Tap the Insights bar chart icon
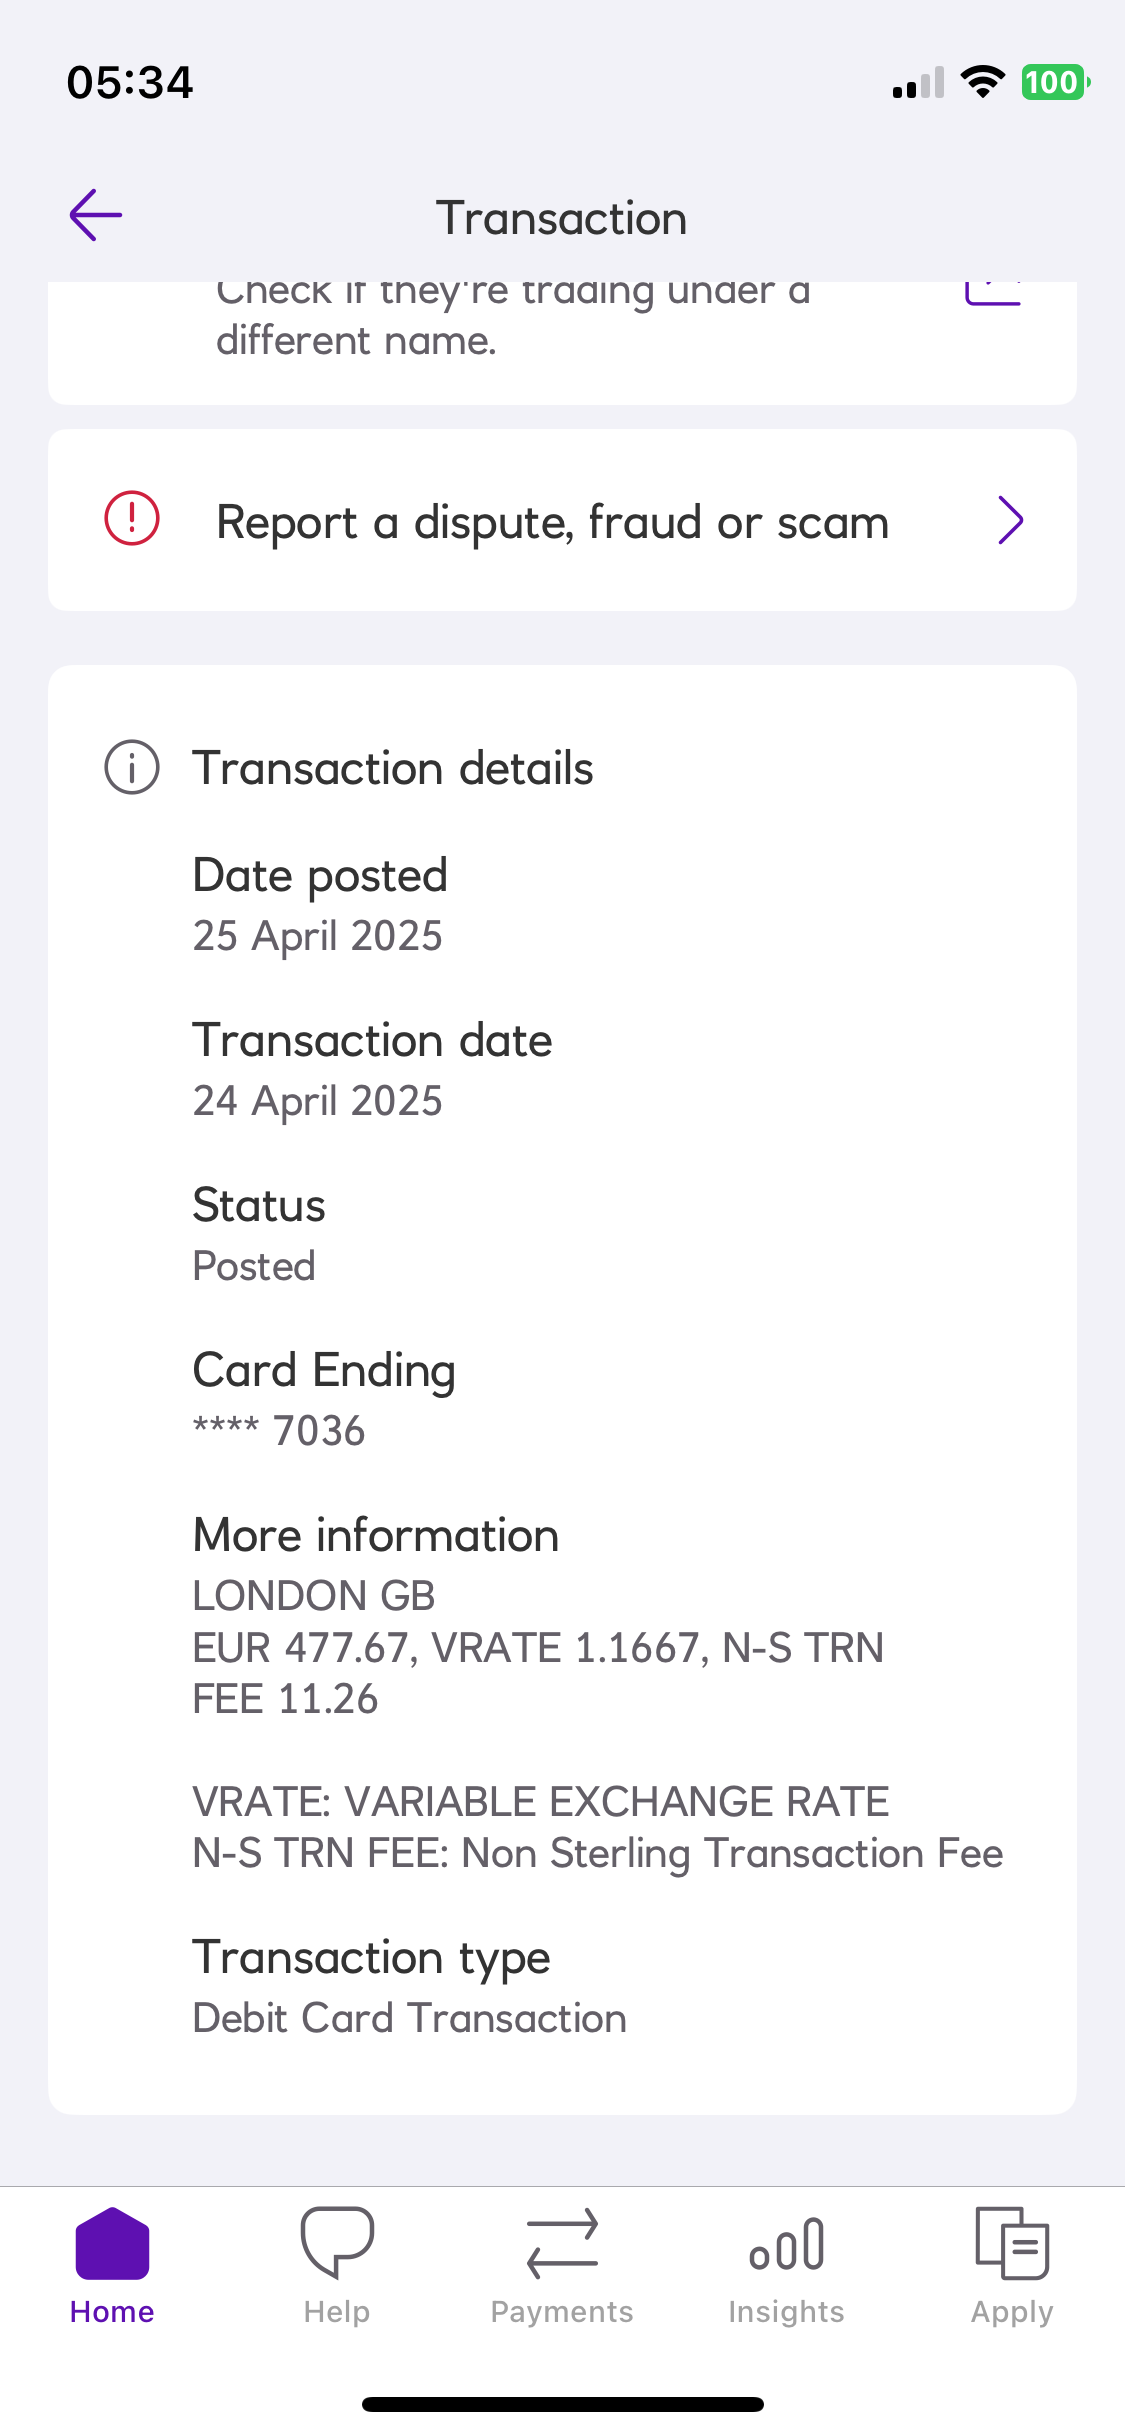This screenshot has width=1125, height=2436. click(787, 2243)
